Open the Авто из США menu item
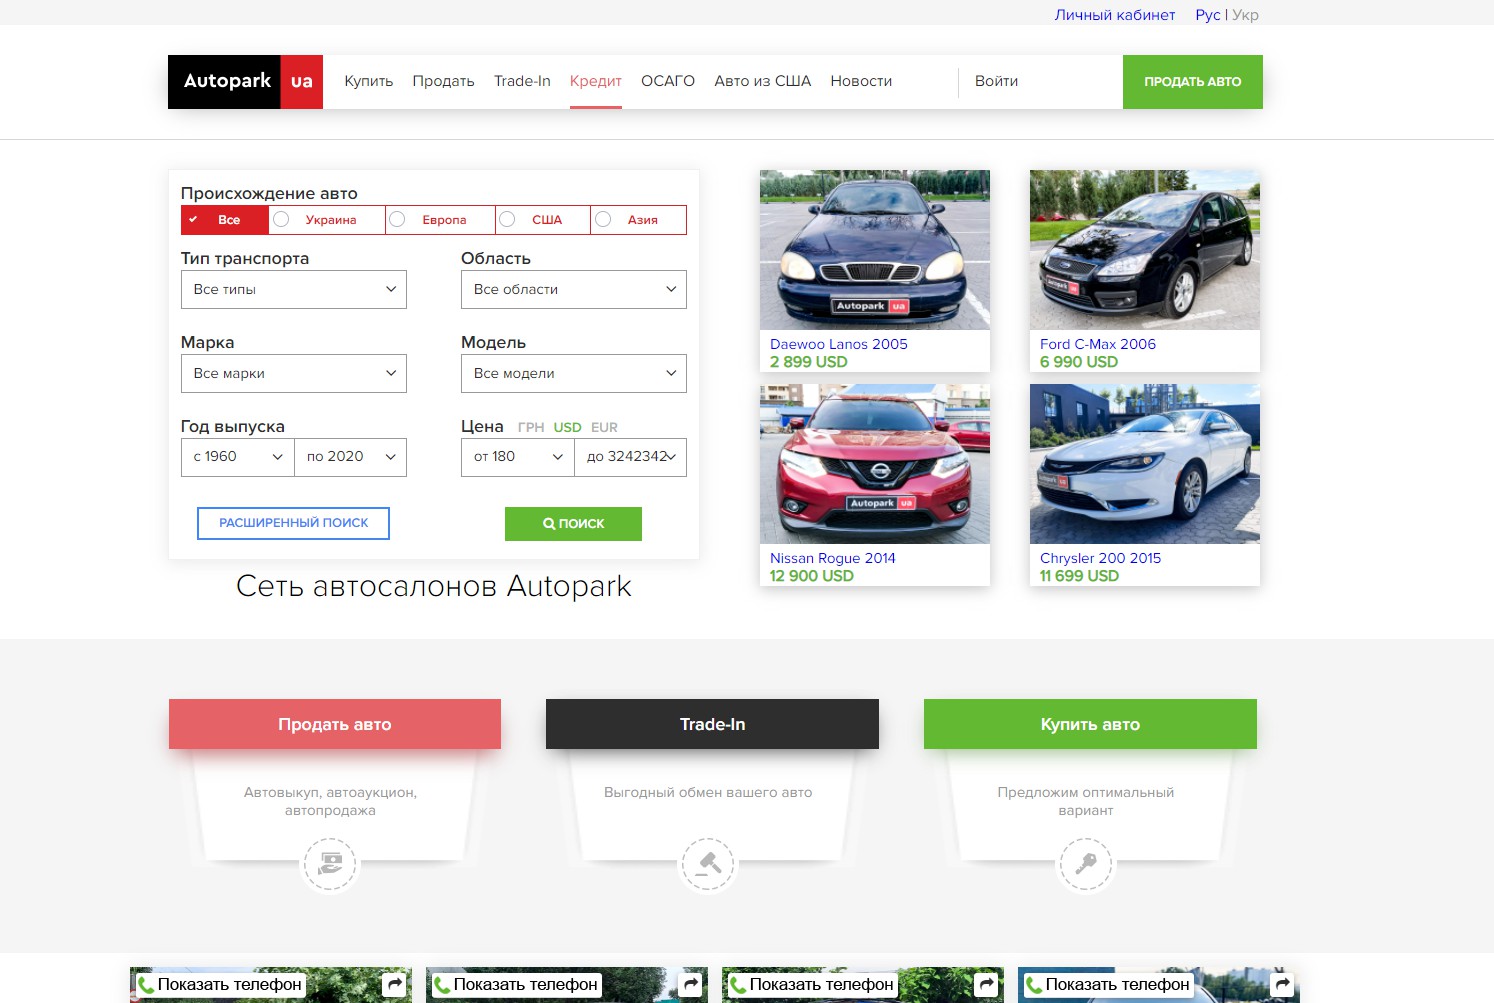This screenshot has height=1003, width=1494. (x=762, y=81)
